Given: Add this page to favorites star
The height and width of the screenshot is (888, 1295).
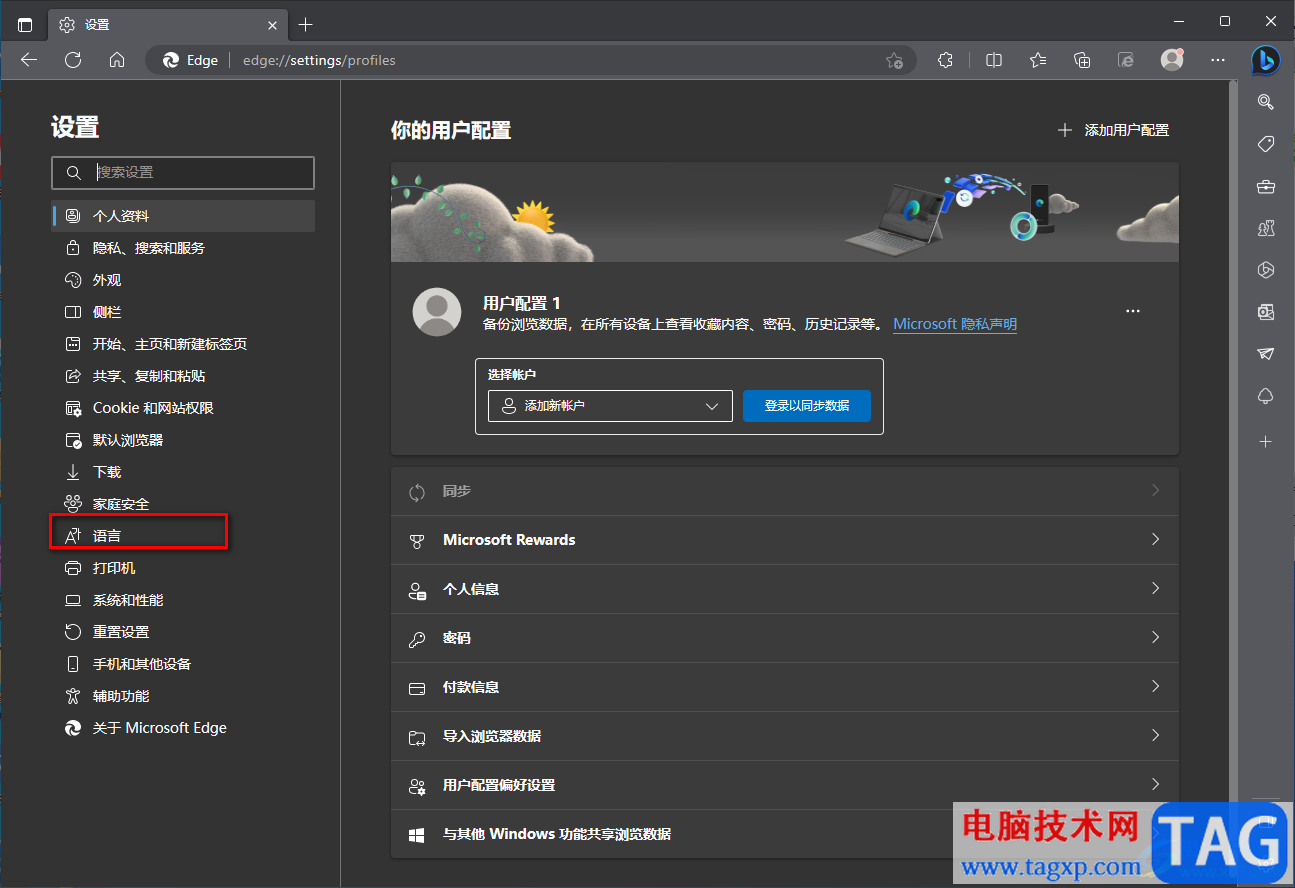Looking at the screenshot, I should [x=894, y=60].
